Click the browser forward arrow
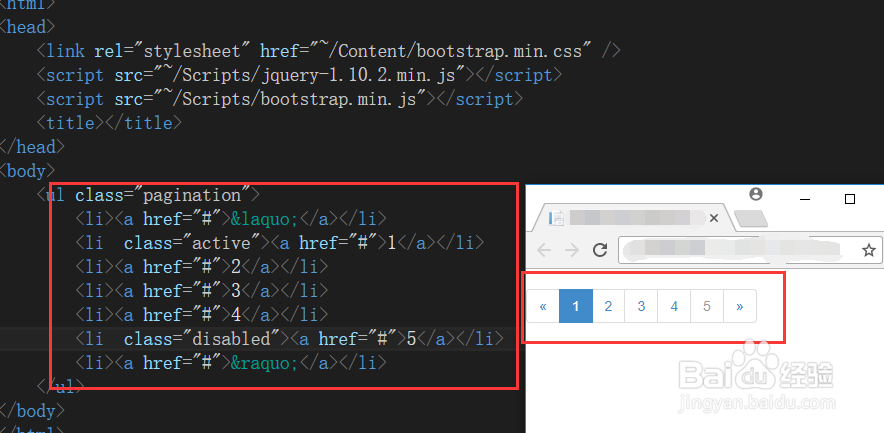The width and height of the screenshot is (884, 433). 571,250
